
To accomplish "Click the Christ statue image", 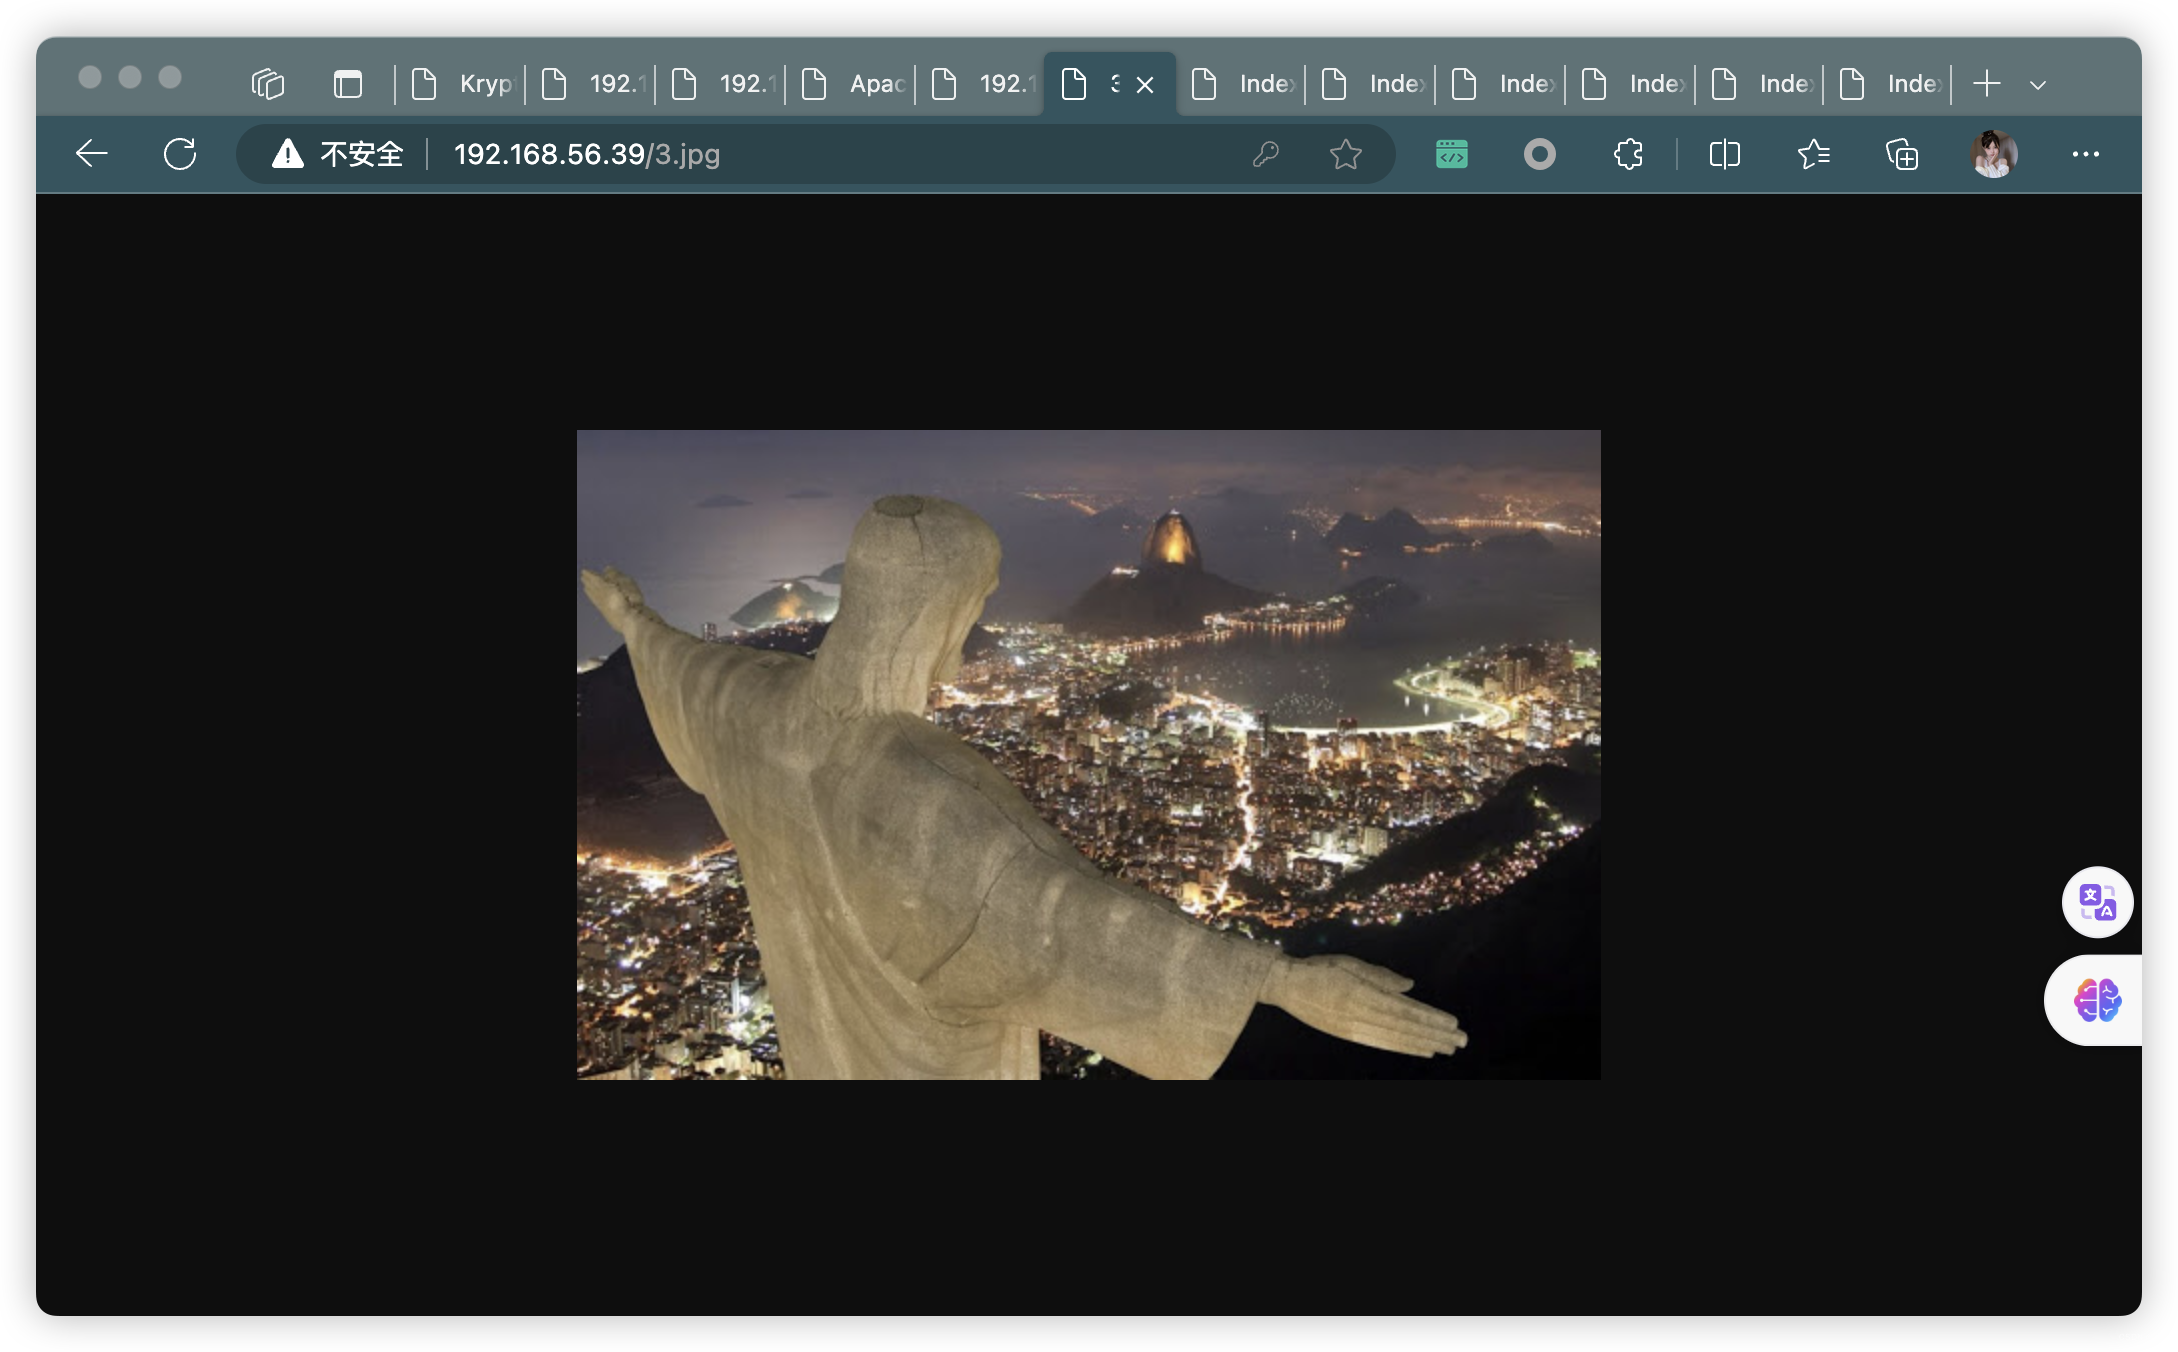I will coord(1088,754).
